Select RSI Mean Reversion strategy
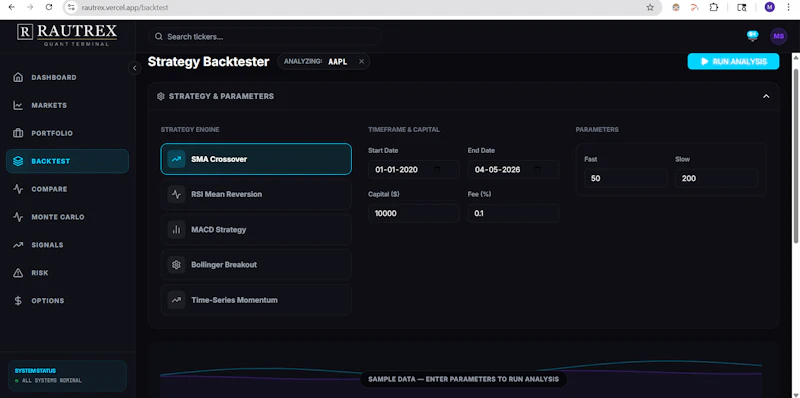The width and height of the screenshot is (800, 398). click(x=256, y=194)
